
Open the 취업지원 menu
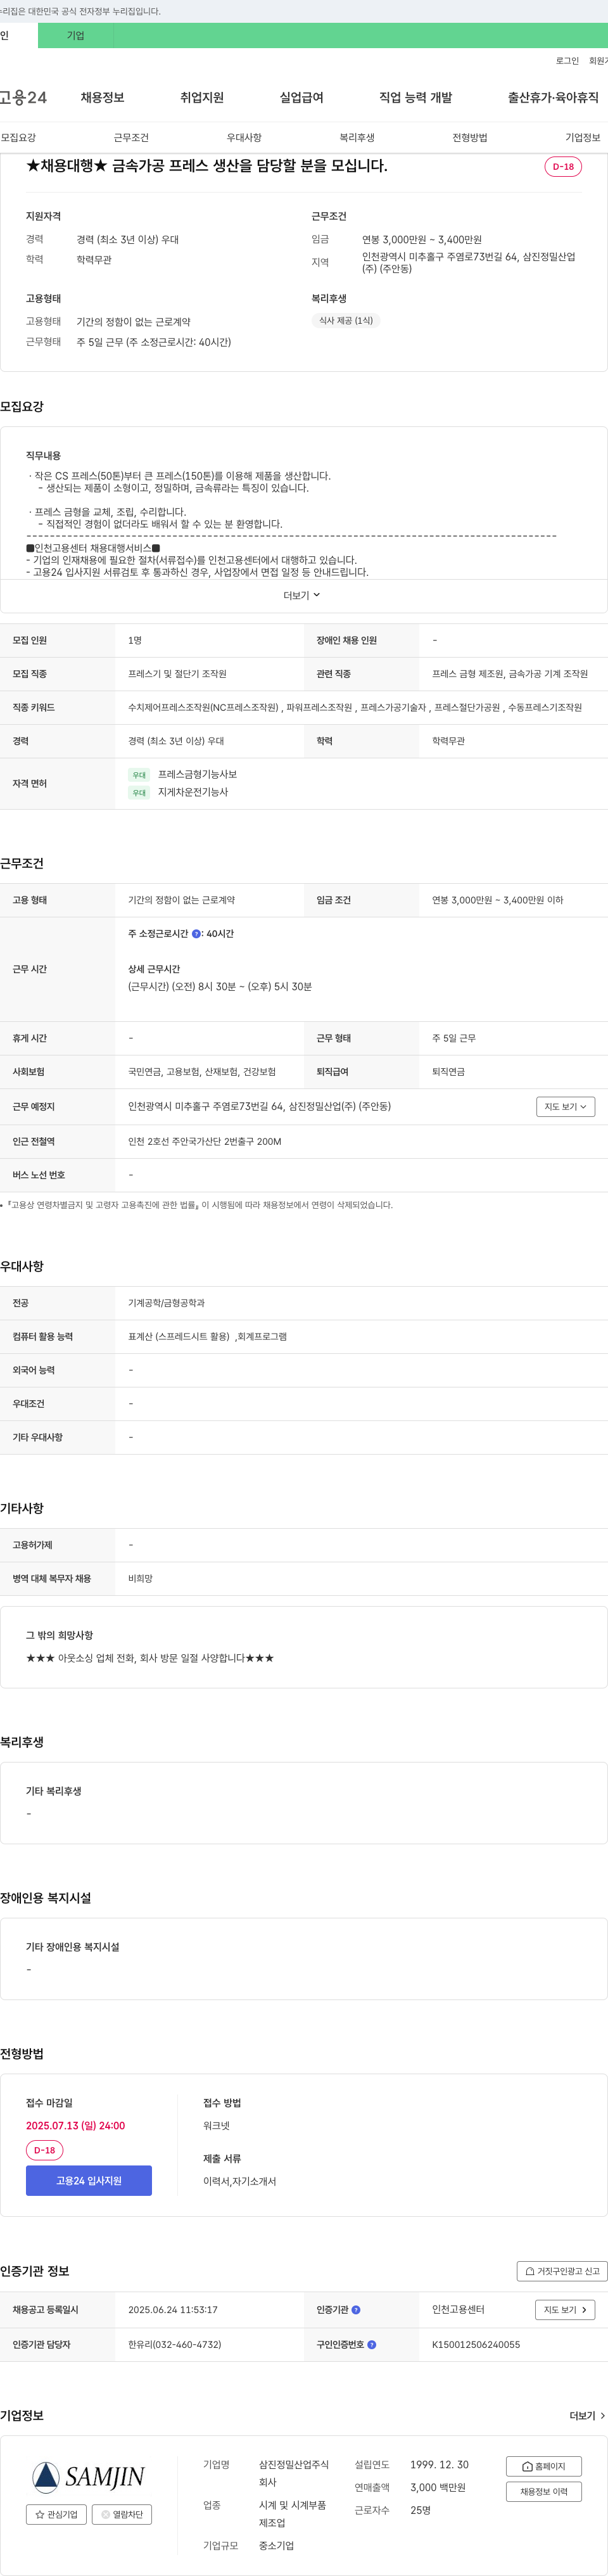point(202,97)
